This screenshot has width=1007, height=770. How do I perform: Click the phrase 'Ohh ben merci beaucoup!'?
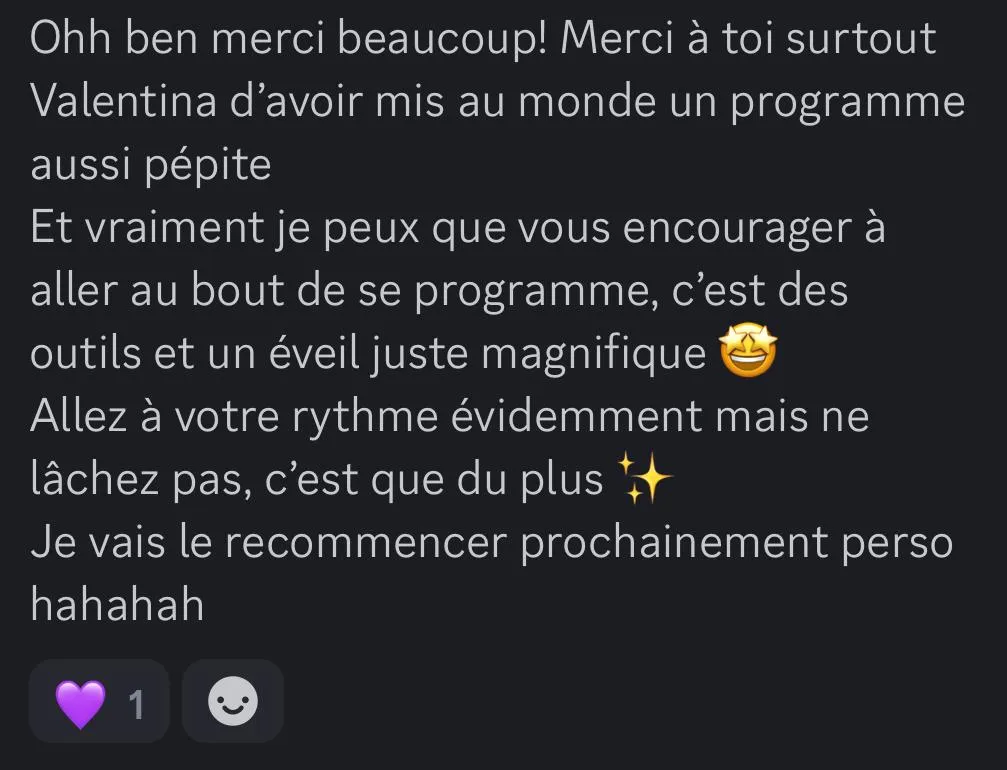(x=288, y=40)
